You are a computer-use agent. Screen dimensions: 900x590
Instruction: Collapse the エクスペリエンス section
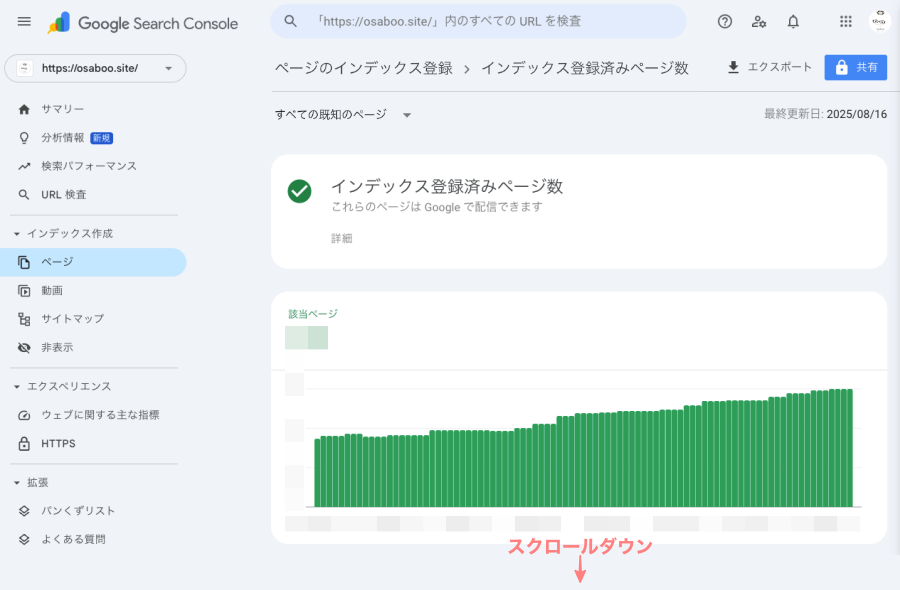coord(63,387)
